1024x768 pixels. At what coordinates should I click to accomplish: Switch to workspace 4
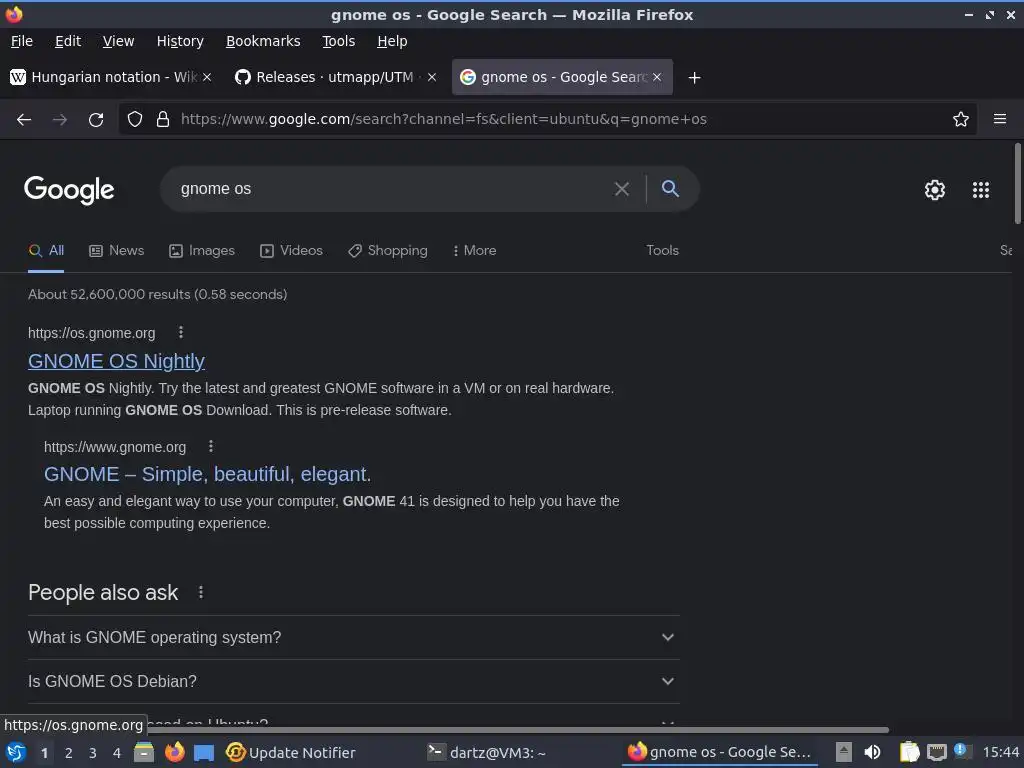pos(117,753)
